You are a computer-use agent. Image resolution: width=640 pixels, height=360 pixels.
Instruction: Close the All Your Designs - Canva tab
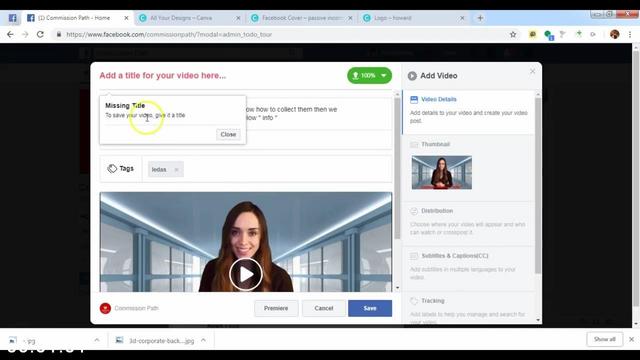pos(238,18)
